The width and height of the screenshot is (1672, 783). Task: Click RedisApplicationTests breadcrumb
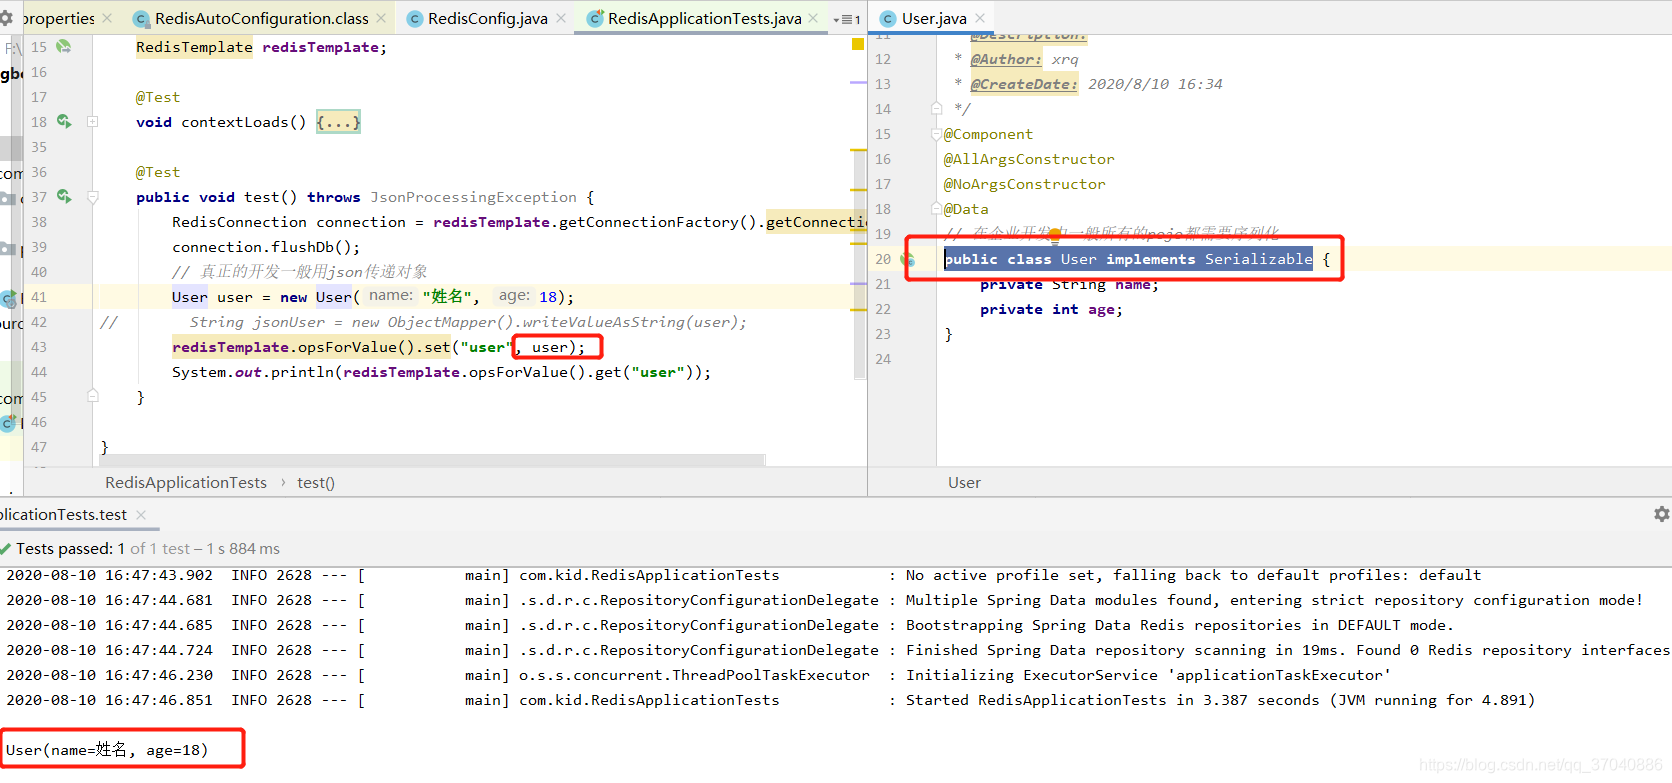point(186,482)
